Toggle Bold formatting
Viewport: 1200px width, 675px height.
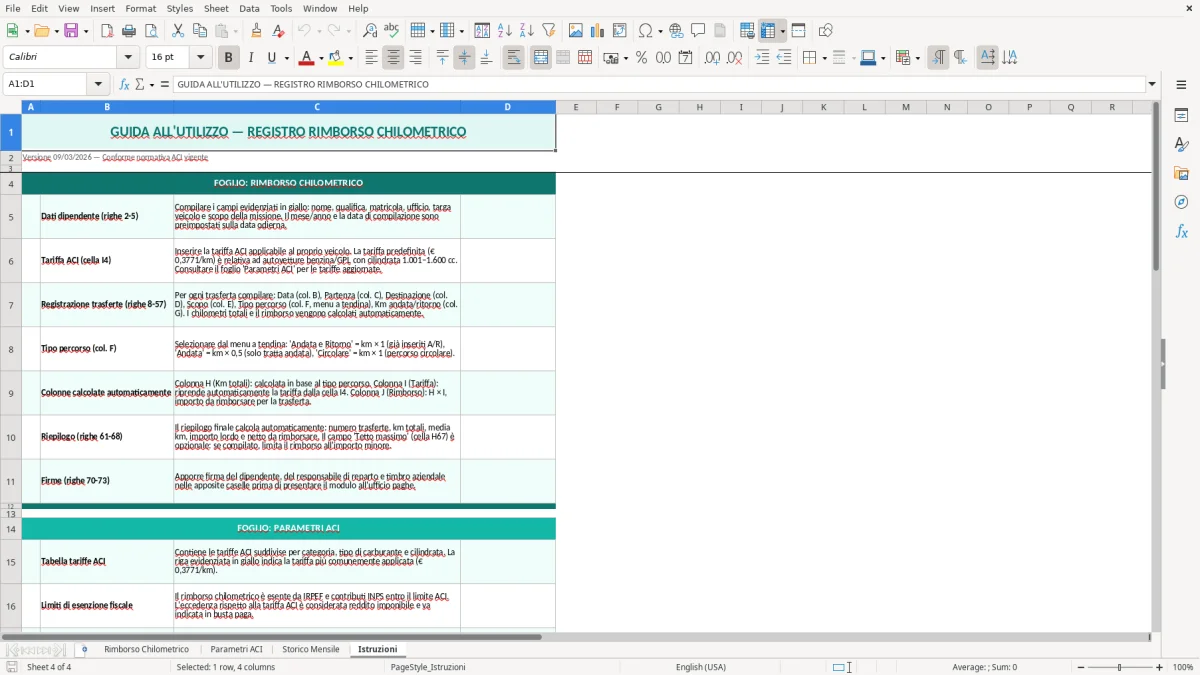click(x=228, y=58)
